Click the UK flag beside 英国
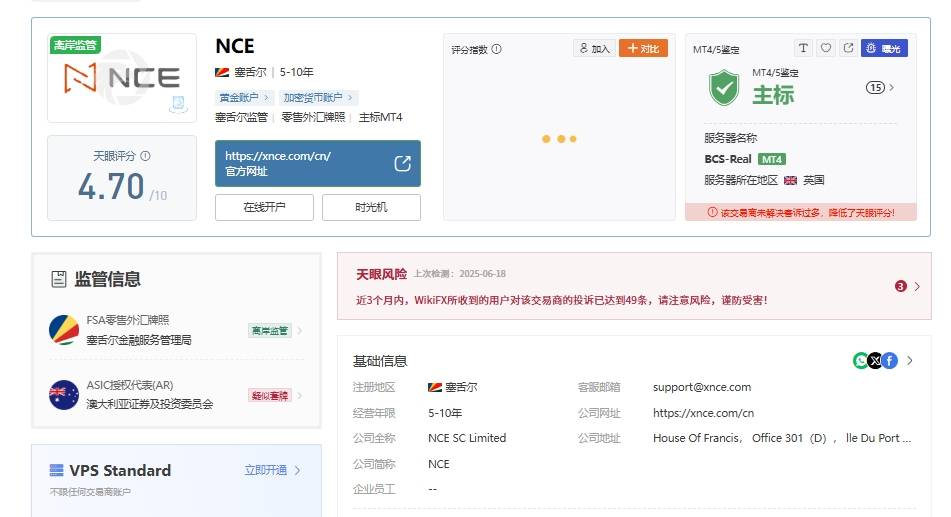Viewport: 951px width, 517px height. [790, 180]
